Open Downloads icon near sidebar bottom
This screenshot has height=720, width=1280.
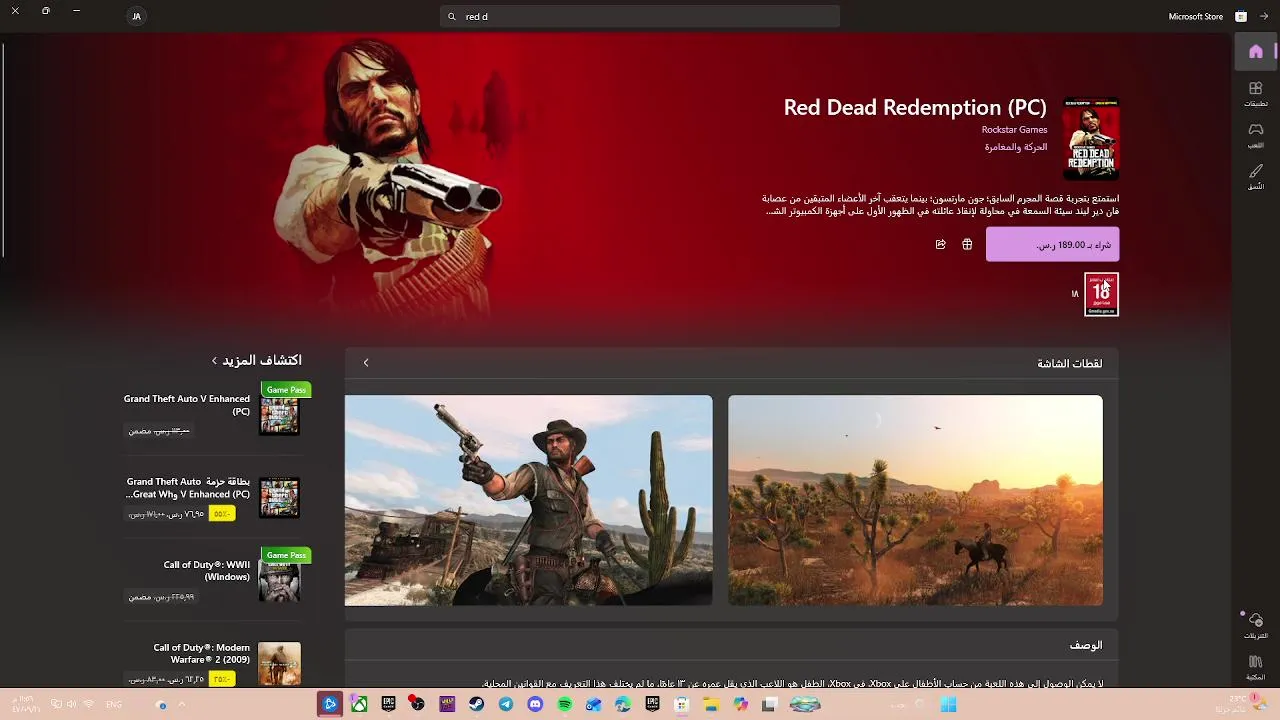tap(1256, 625)
